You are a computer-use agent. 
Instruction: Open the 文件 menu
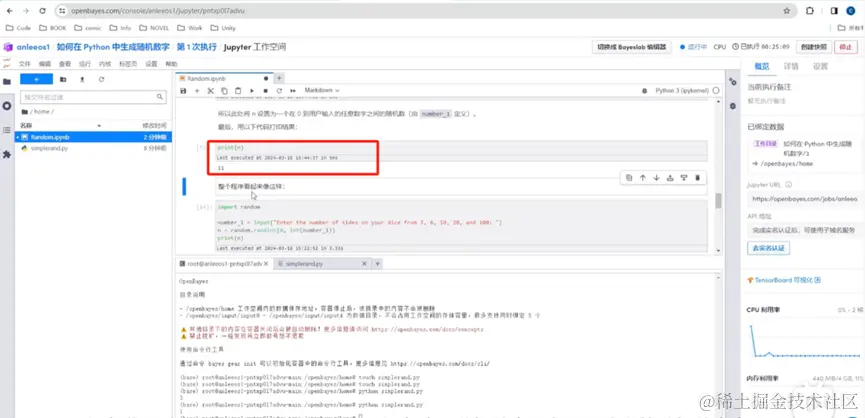click(x=24, y=64)
